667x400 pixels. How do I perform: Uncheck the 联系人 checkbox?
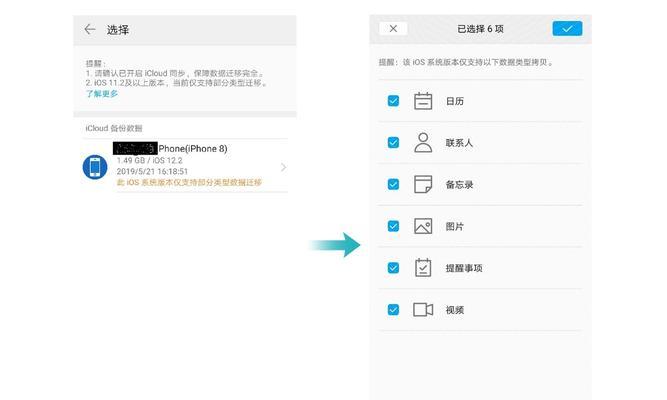coord(393,143)
